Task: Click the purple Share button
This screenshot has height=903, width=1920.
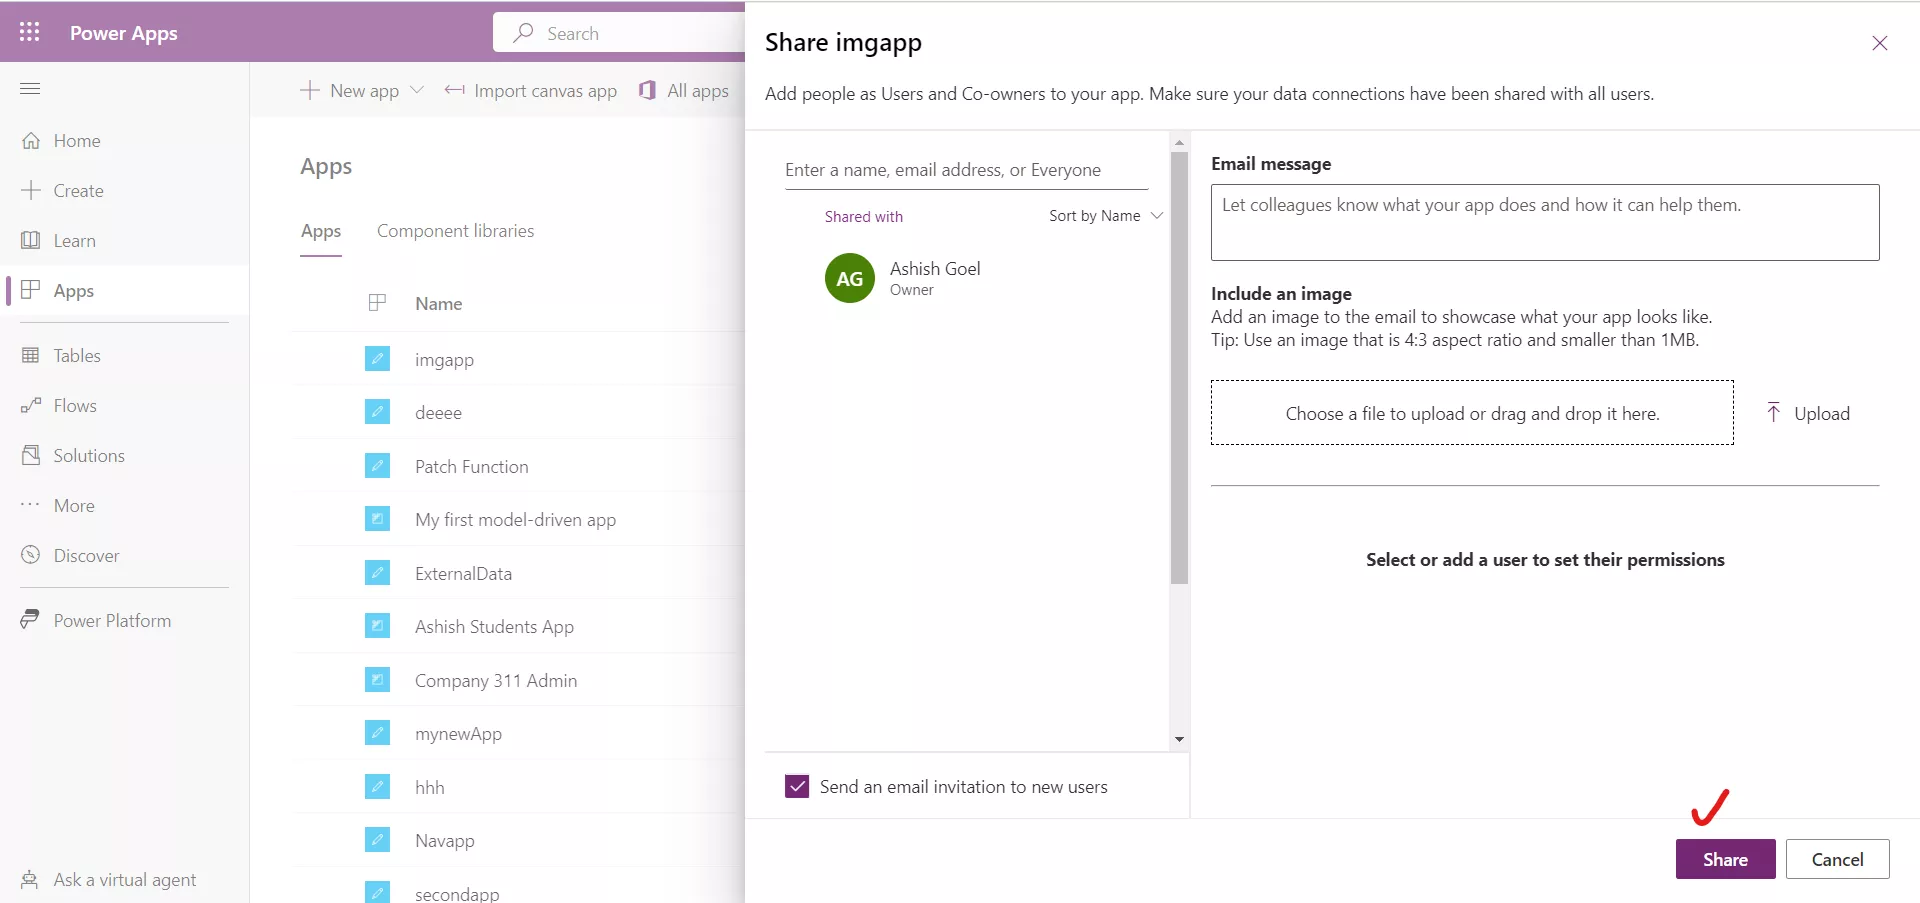Action: click(x=1725, y=859)
